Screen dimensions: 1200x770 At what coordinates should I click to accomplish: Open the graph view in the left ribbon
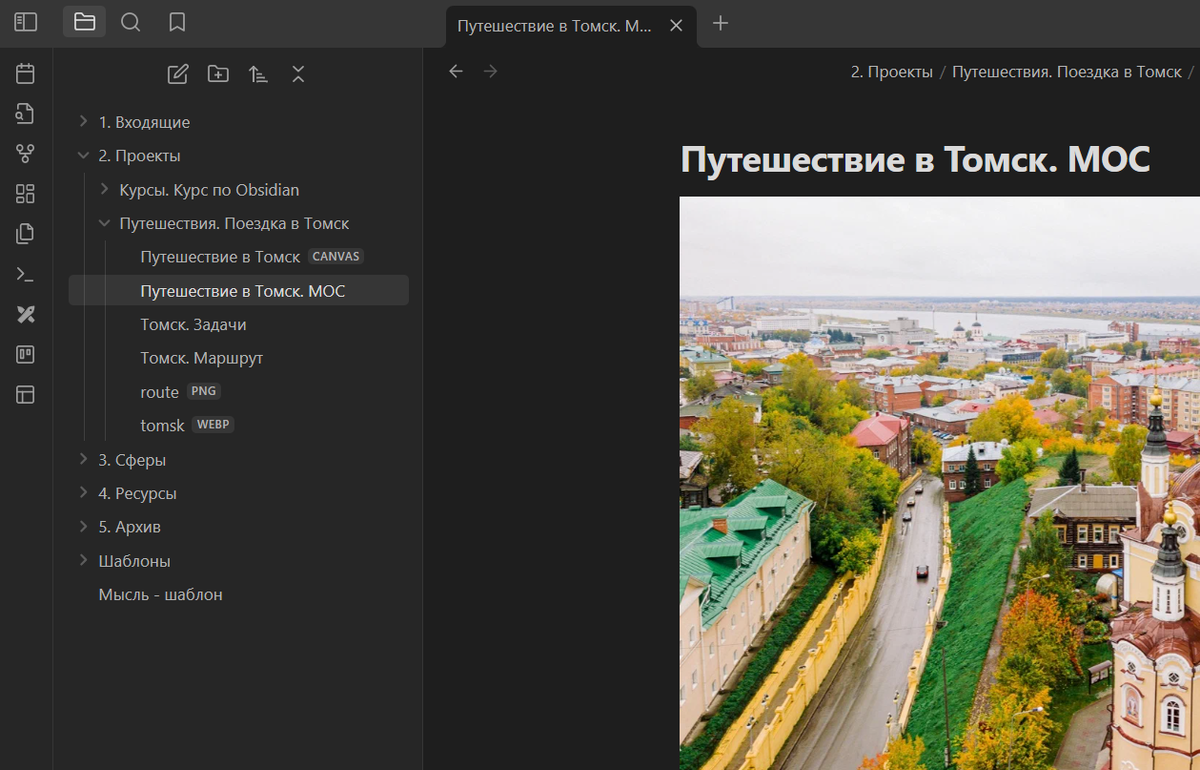pos(25,153)
